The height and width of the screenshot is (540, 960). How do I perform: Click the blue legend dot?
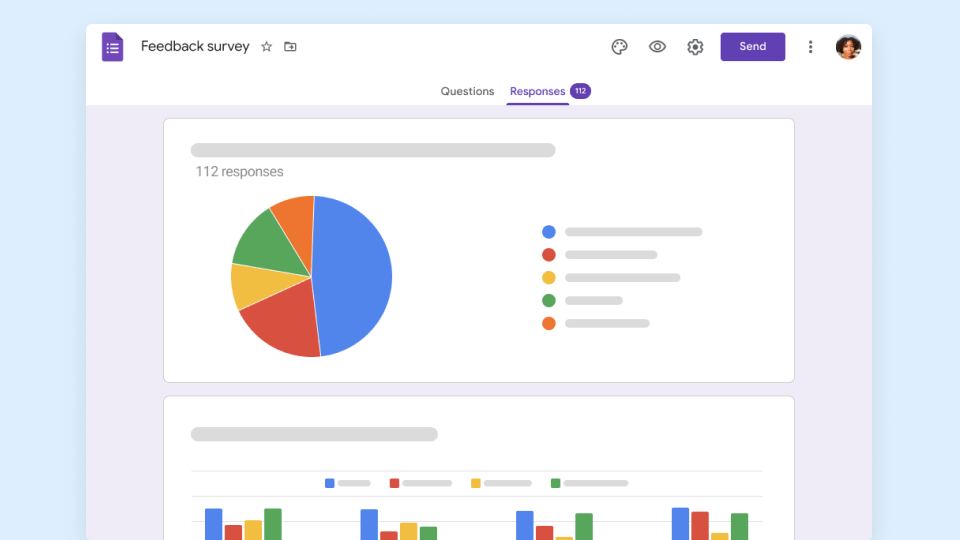(548, 231)
